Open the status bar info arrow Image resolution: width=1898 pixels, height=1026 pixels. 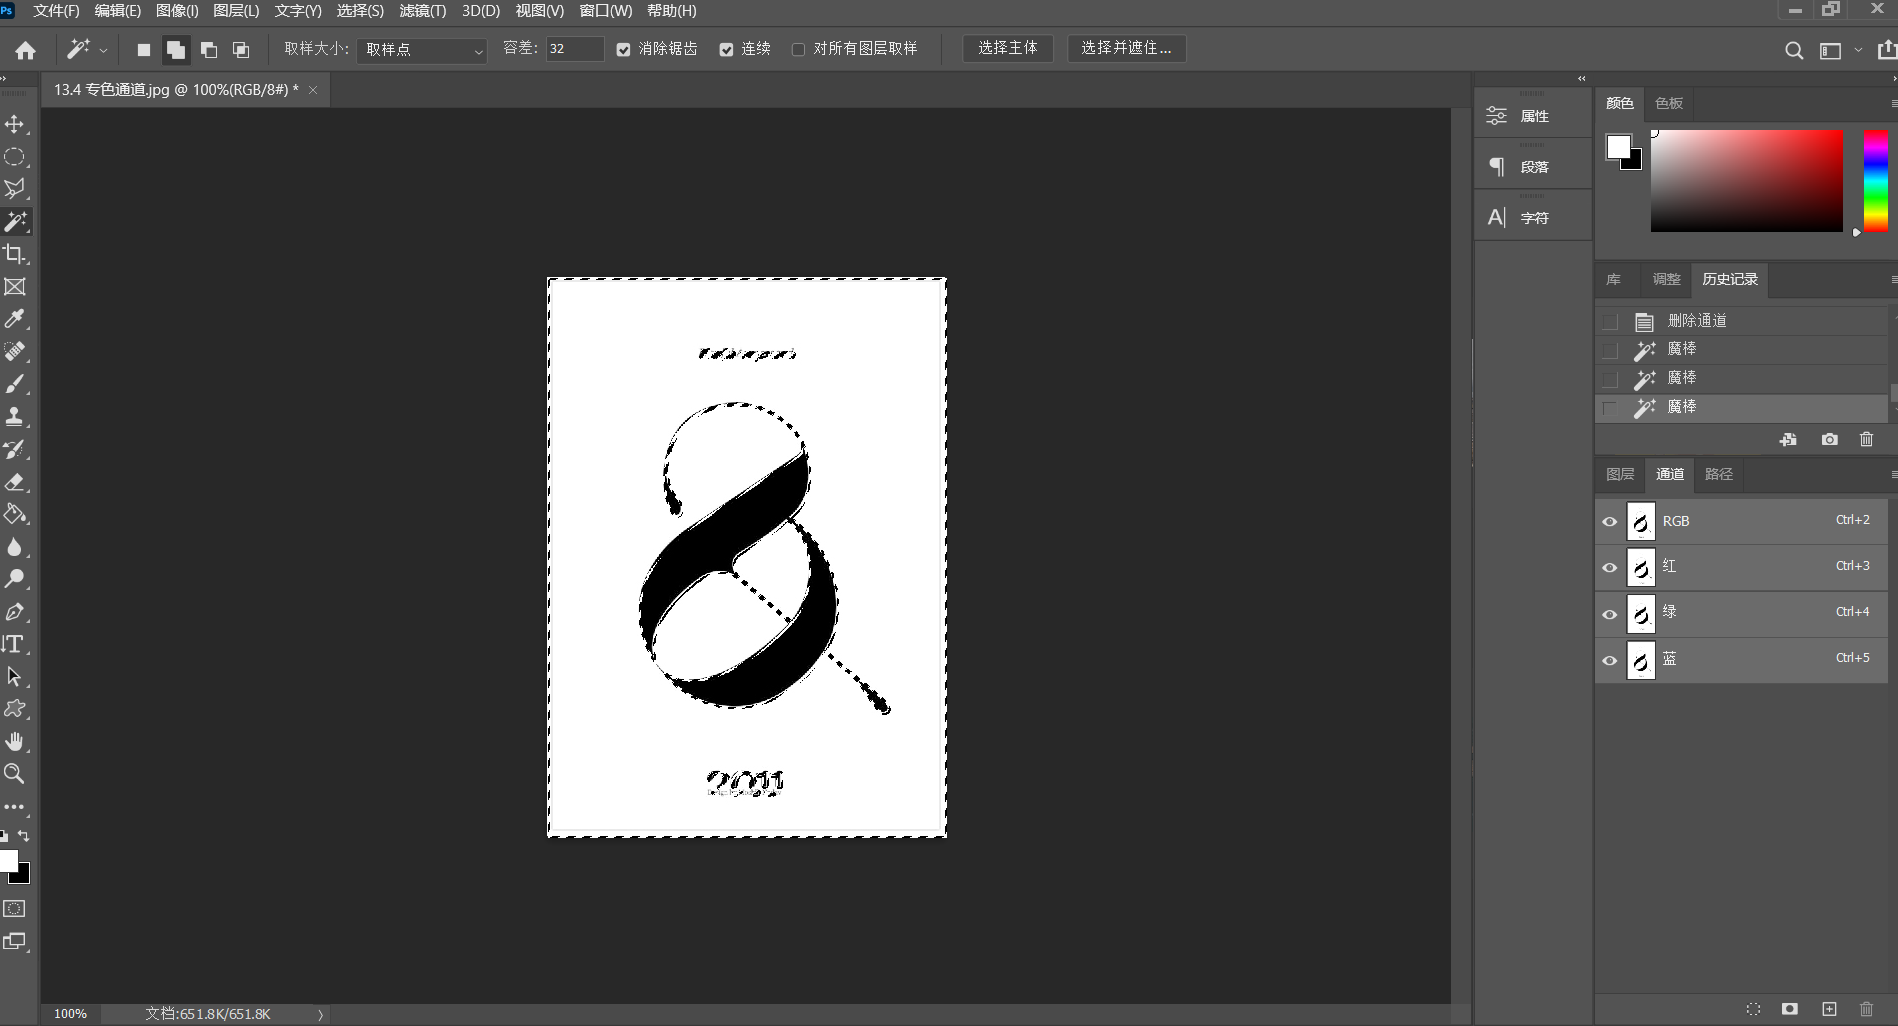click(320, 1014)
